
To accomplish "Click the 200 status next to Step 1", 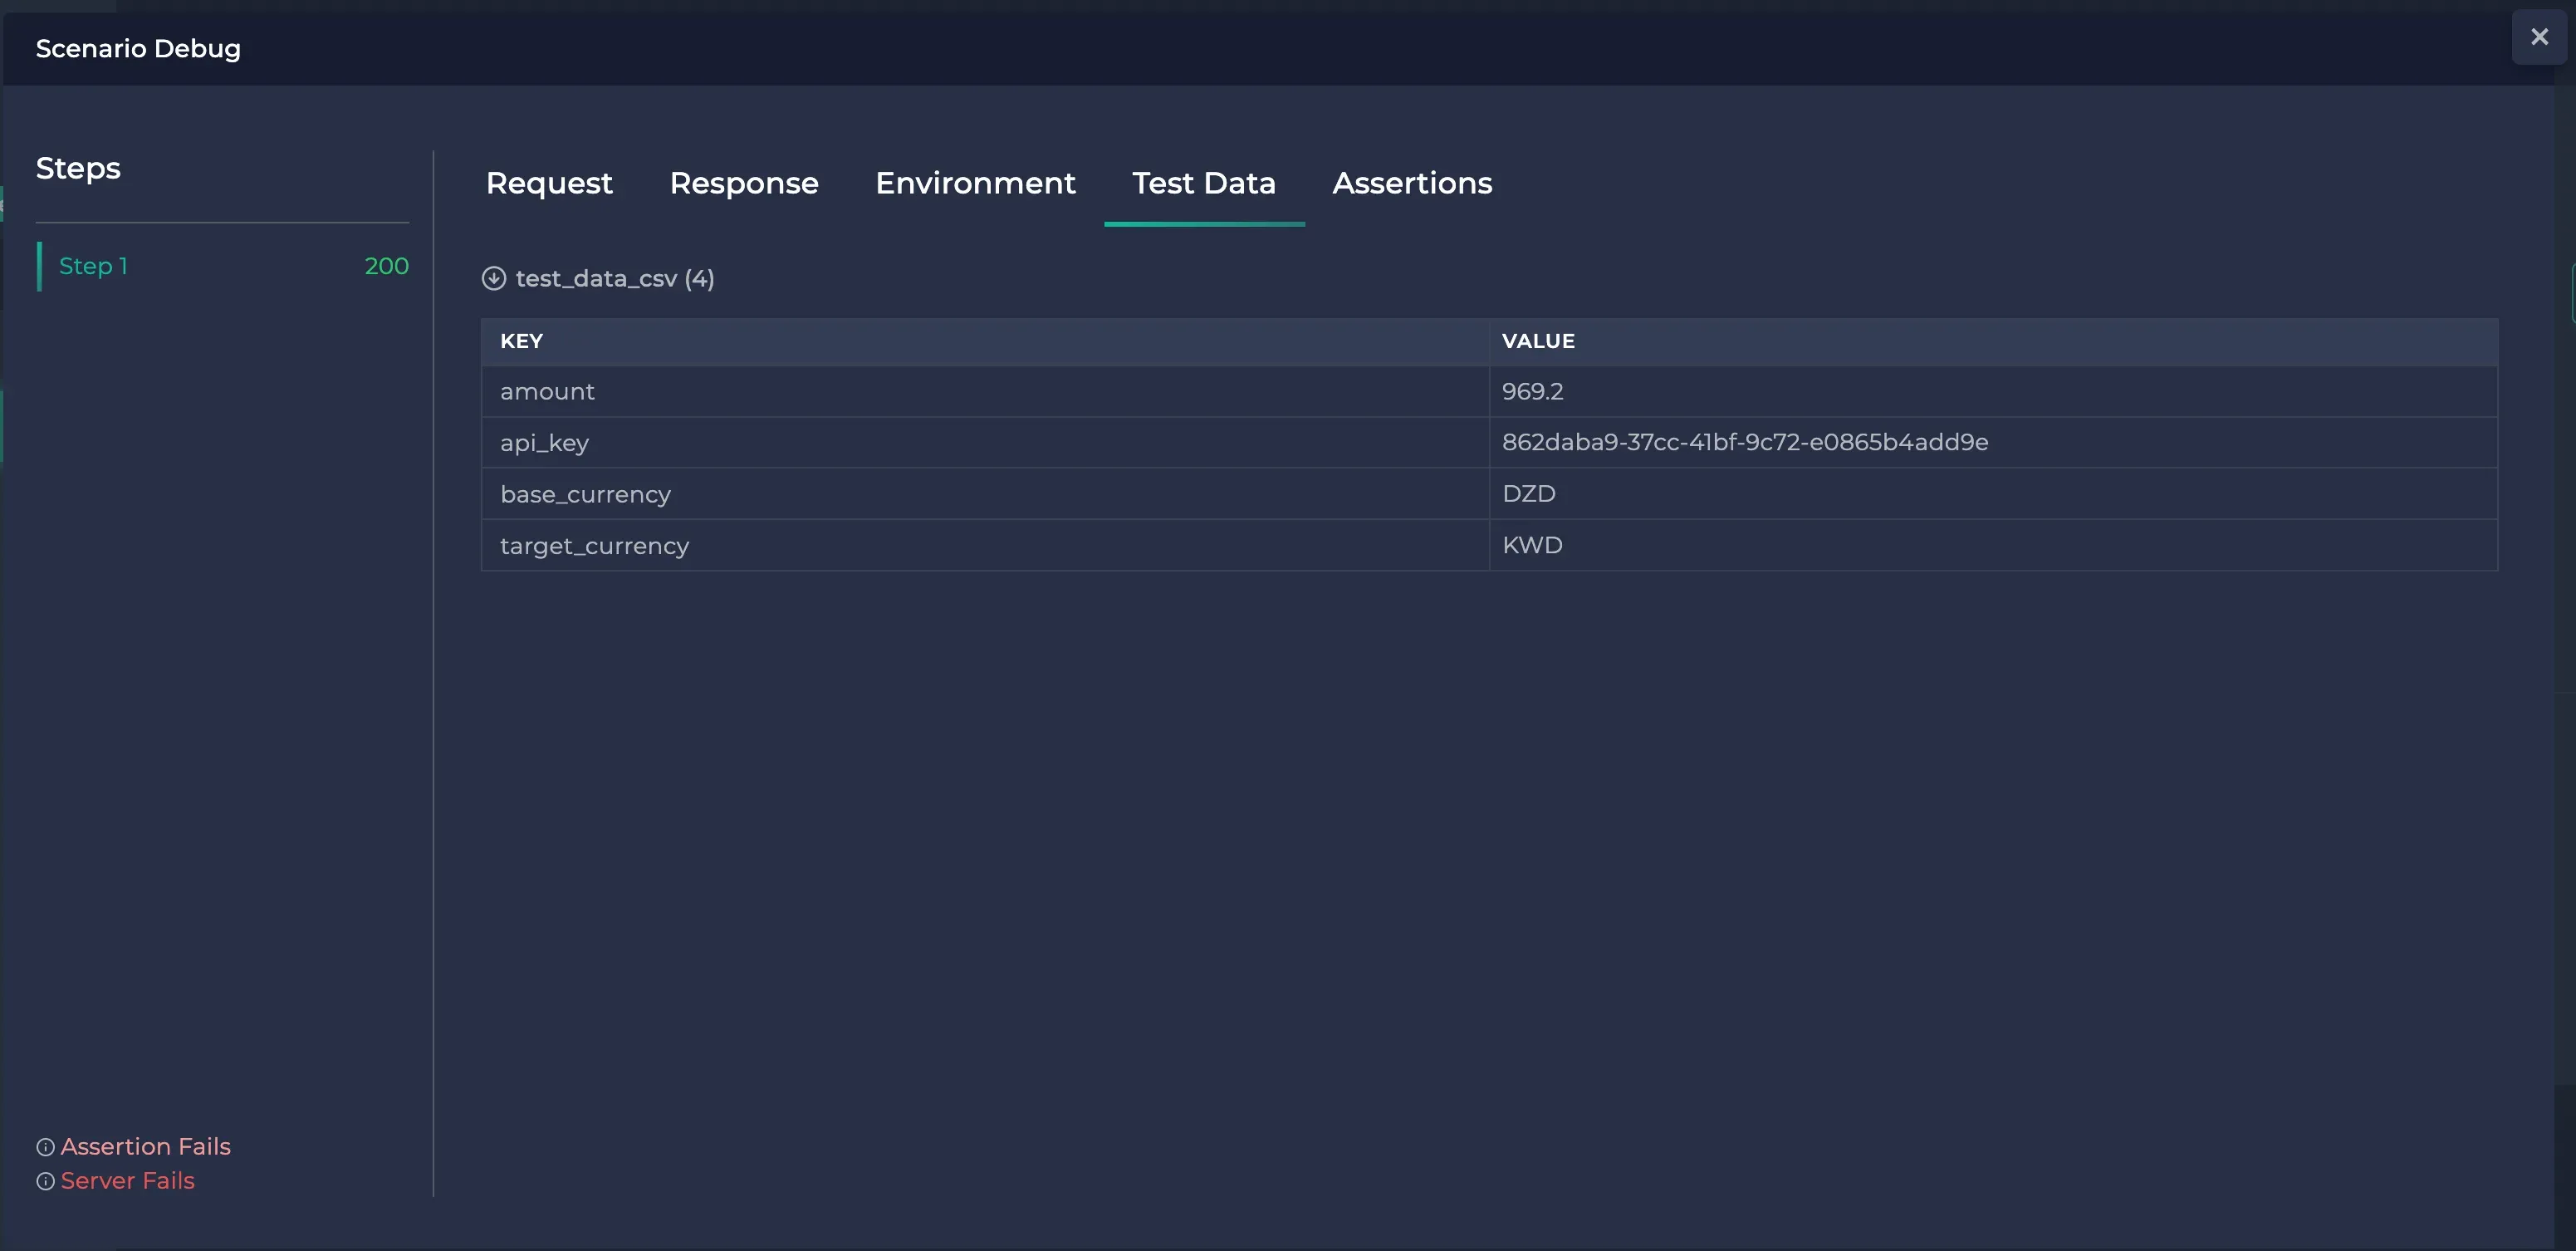I will (386, 266).
